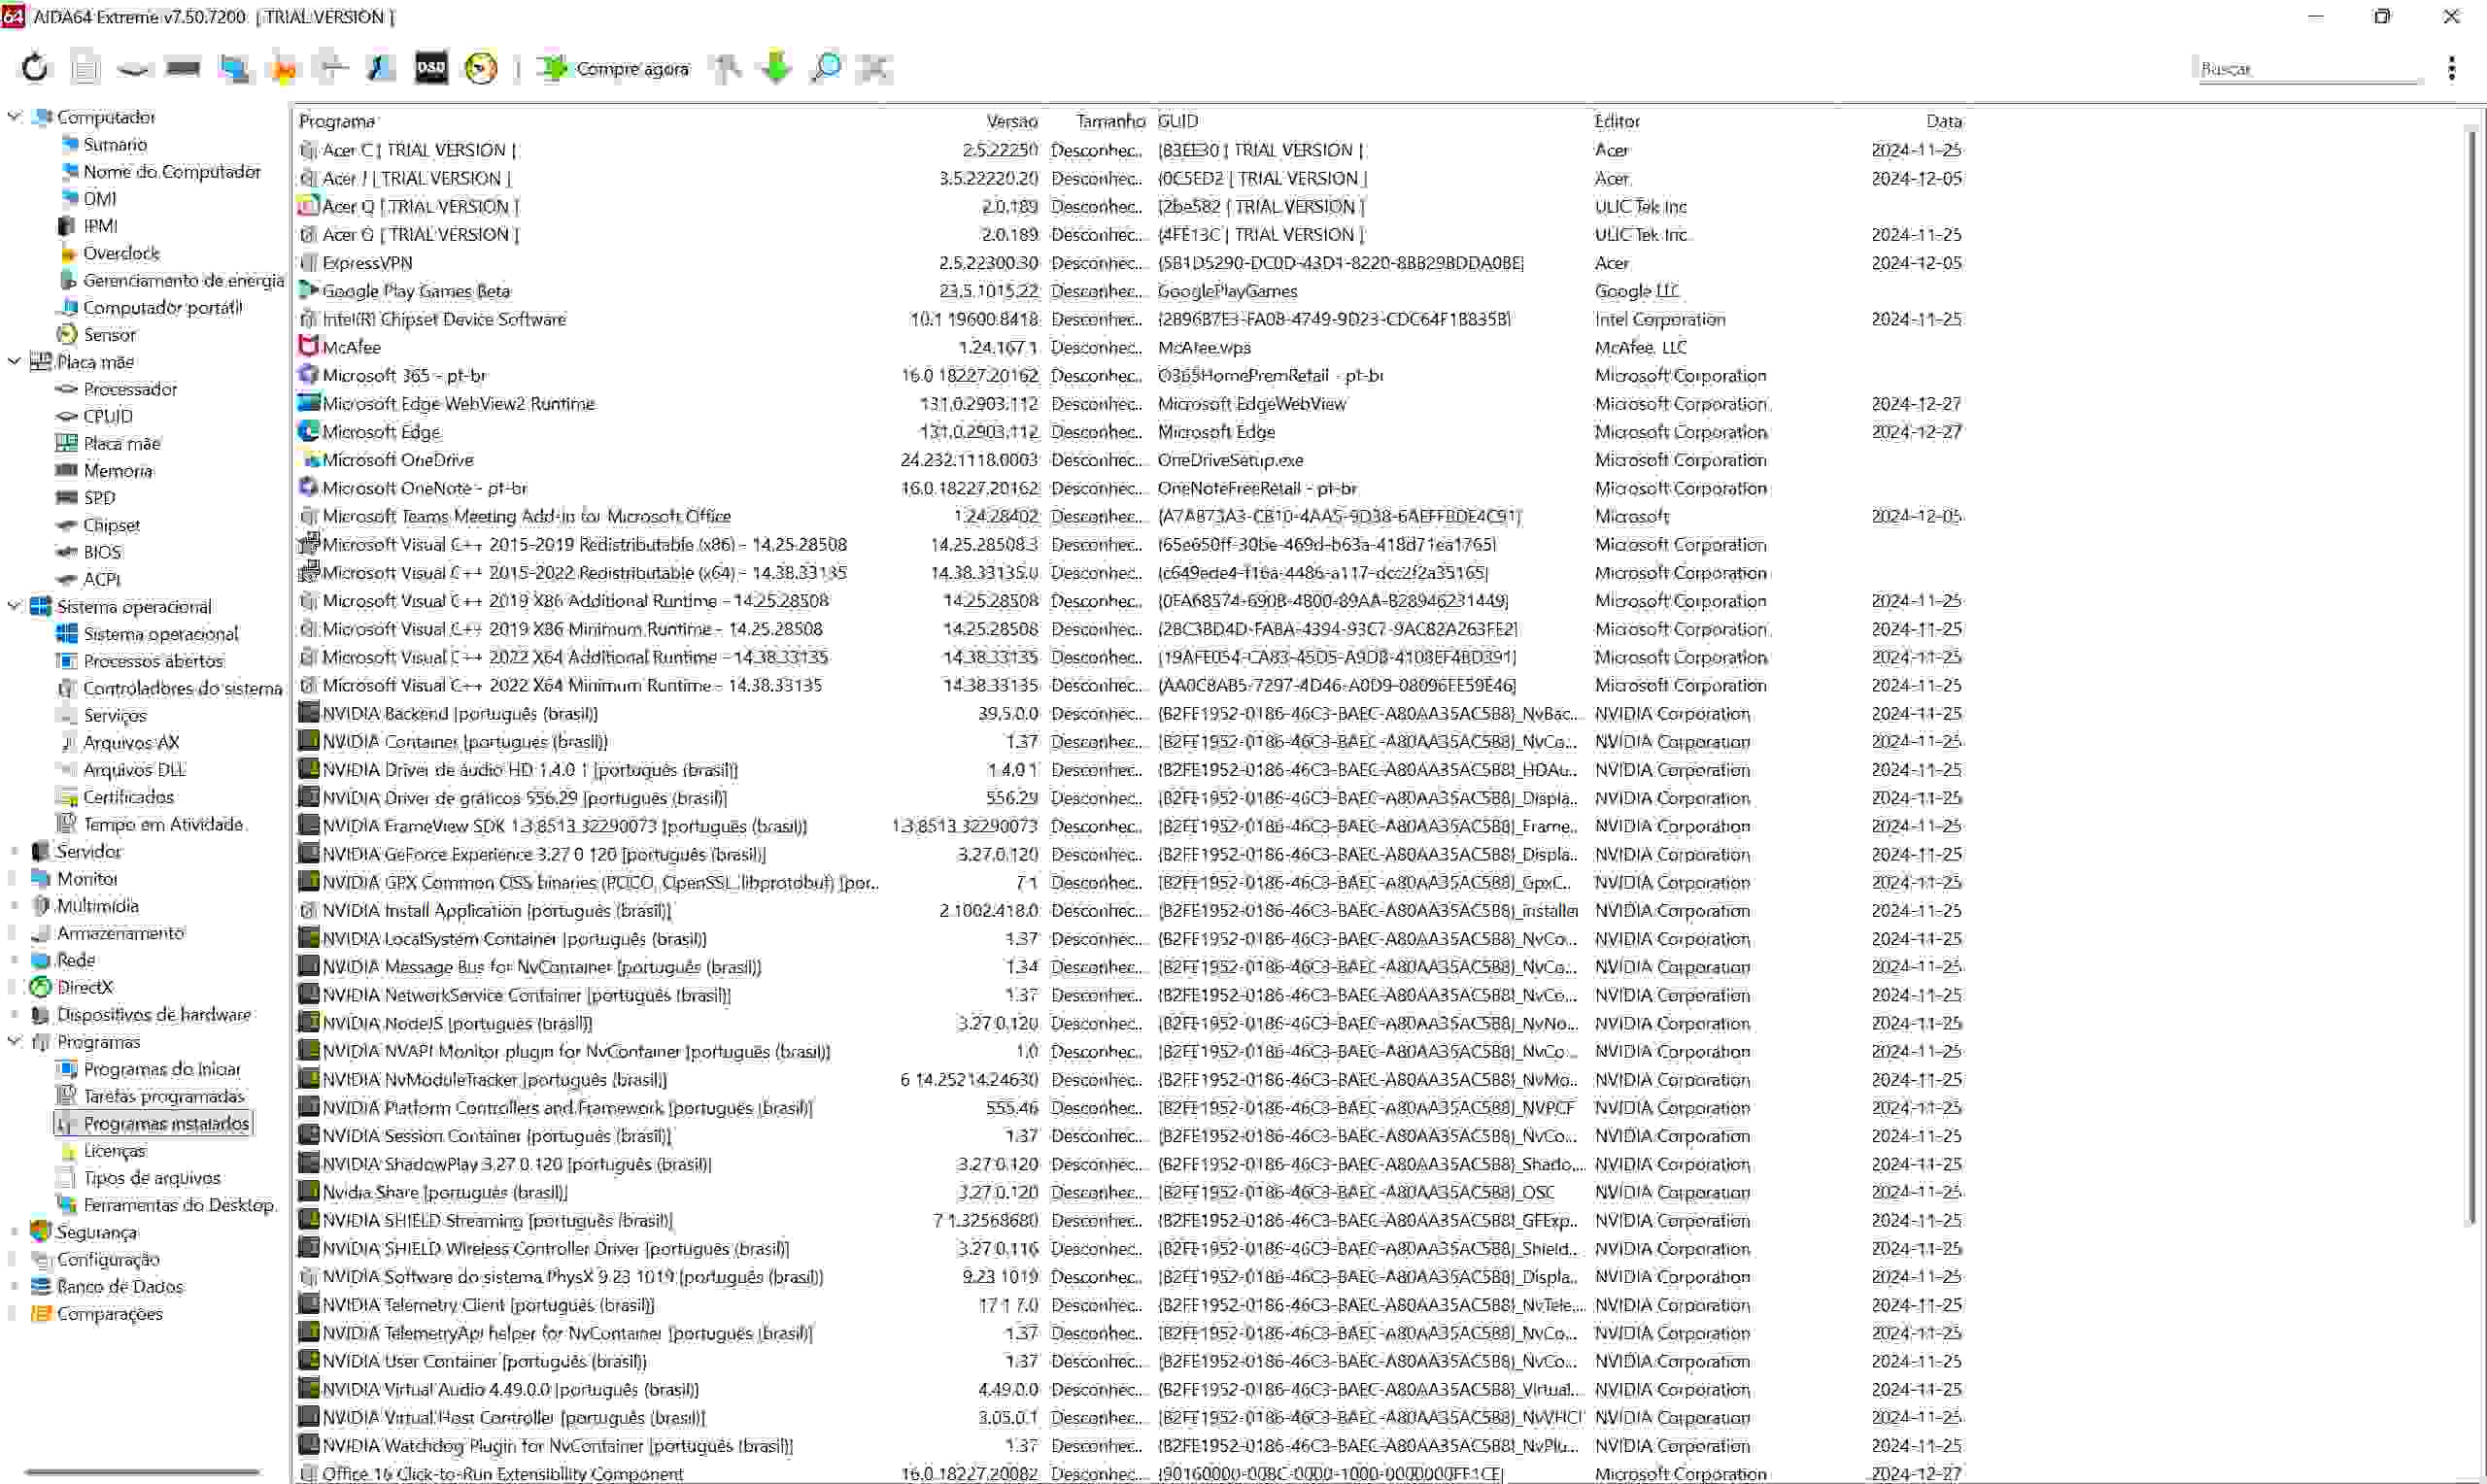
Task: Select Ferramentas do Desktop tree item
Action: pyautogui.click(x=178, y=1204)
